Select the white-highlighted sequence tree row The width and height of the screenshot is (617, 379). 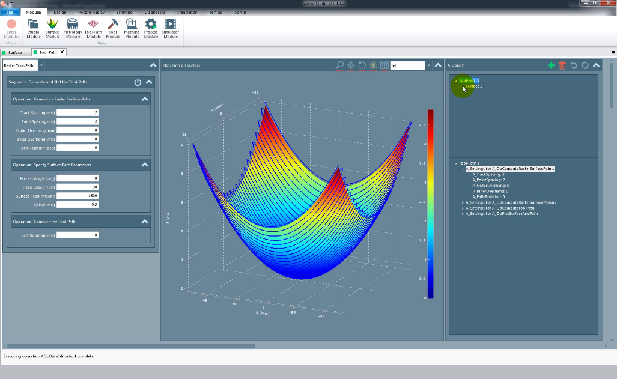click(510, 169)
